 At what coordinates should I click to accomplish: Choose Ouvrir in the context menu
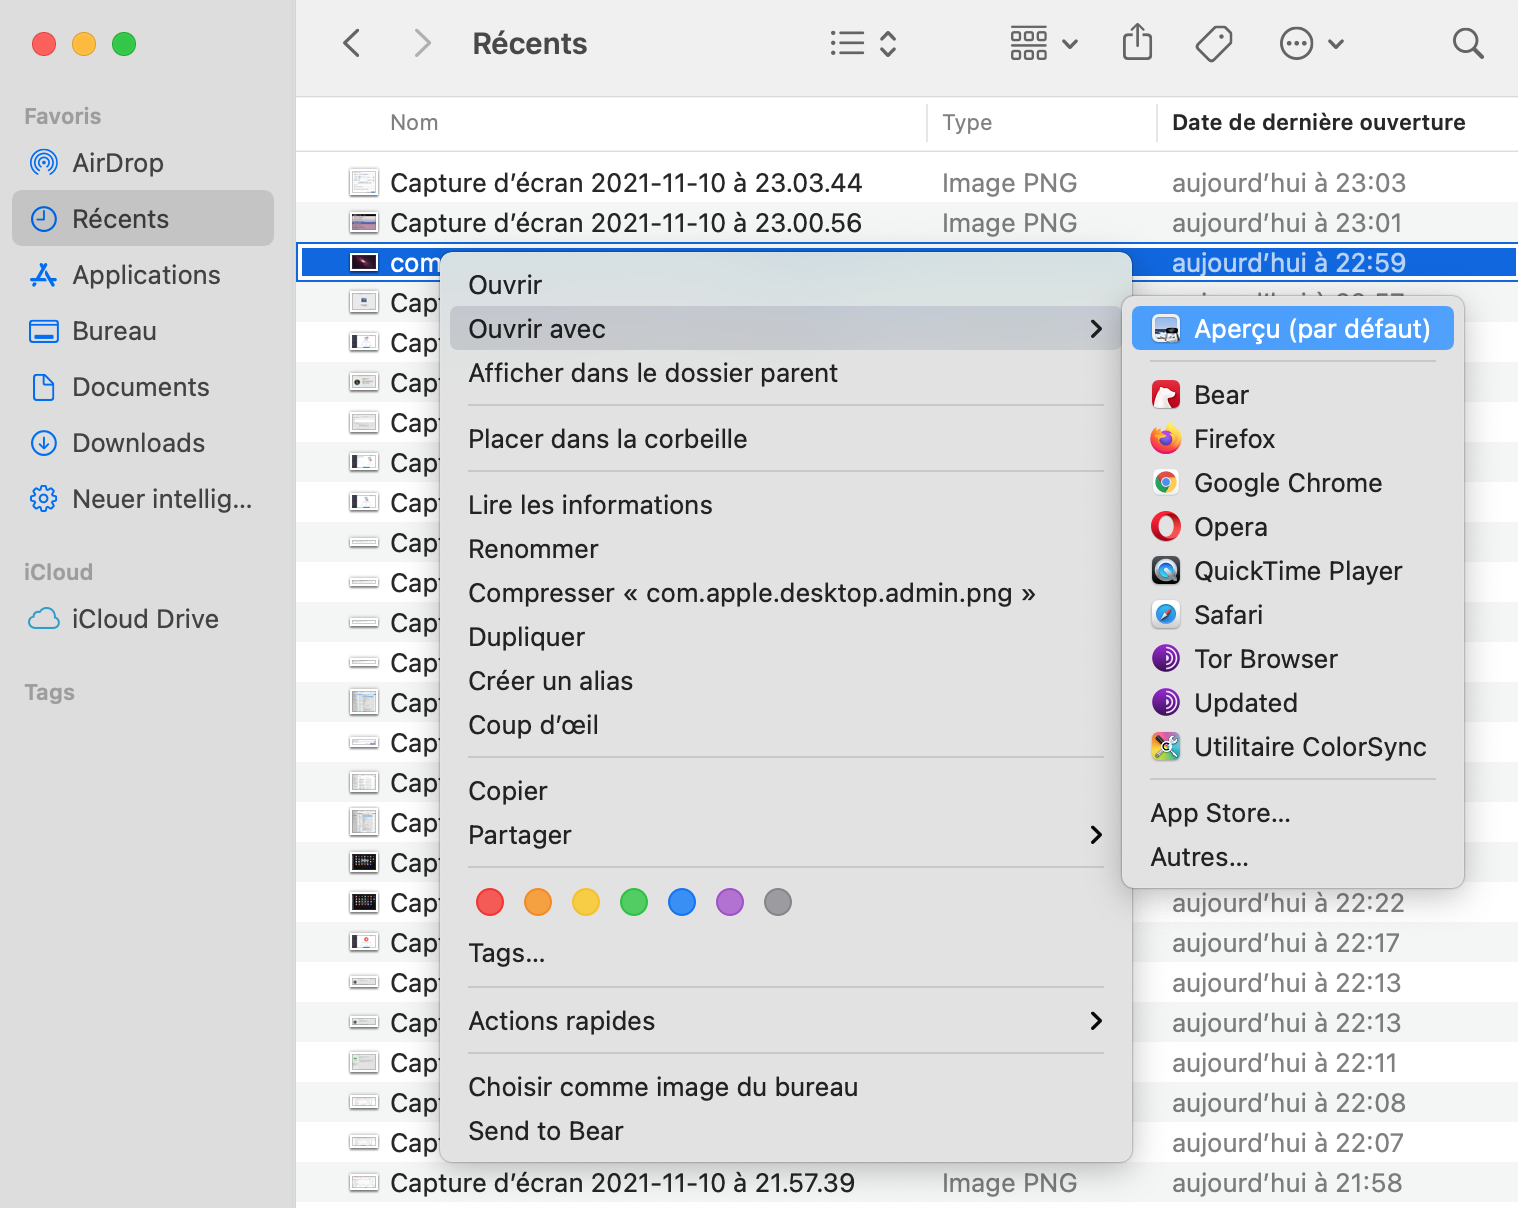tap(785, 285)
